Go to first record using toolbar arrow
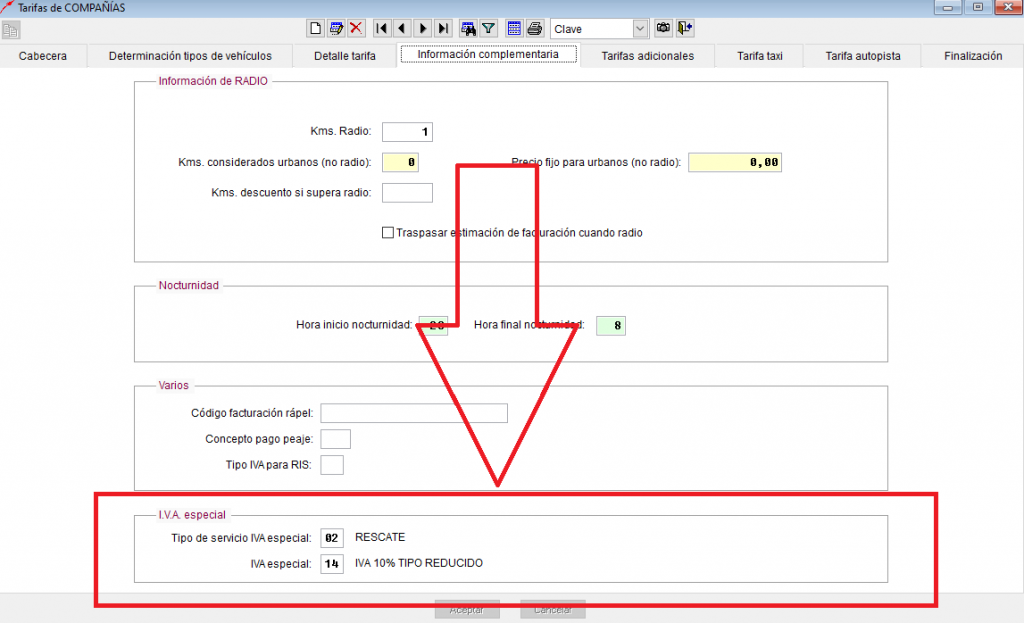The height and width of the screenshot is (623, 1024). pos(382,29)
